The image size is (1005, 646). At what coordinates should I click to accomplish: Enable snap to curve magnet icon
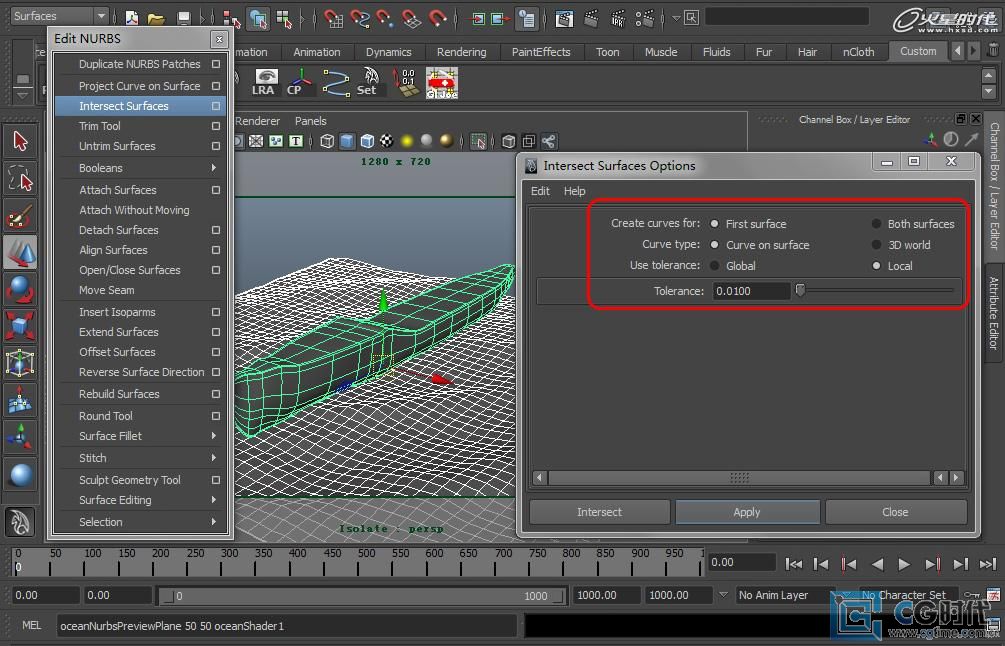pyautogui.click(x=360, y=19)
